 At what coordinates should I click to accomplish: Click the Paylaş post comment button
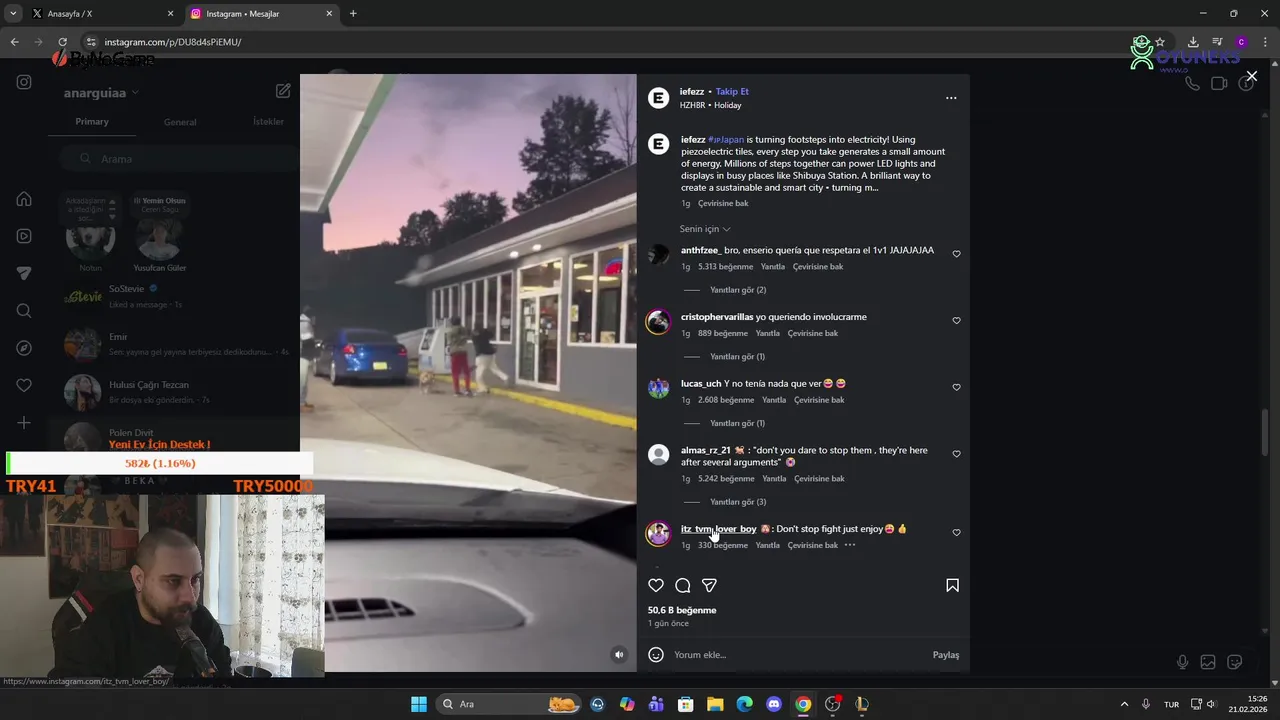point(946,655)
